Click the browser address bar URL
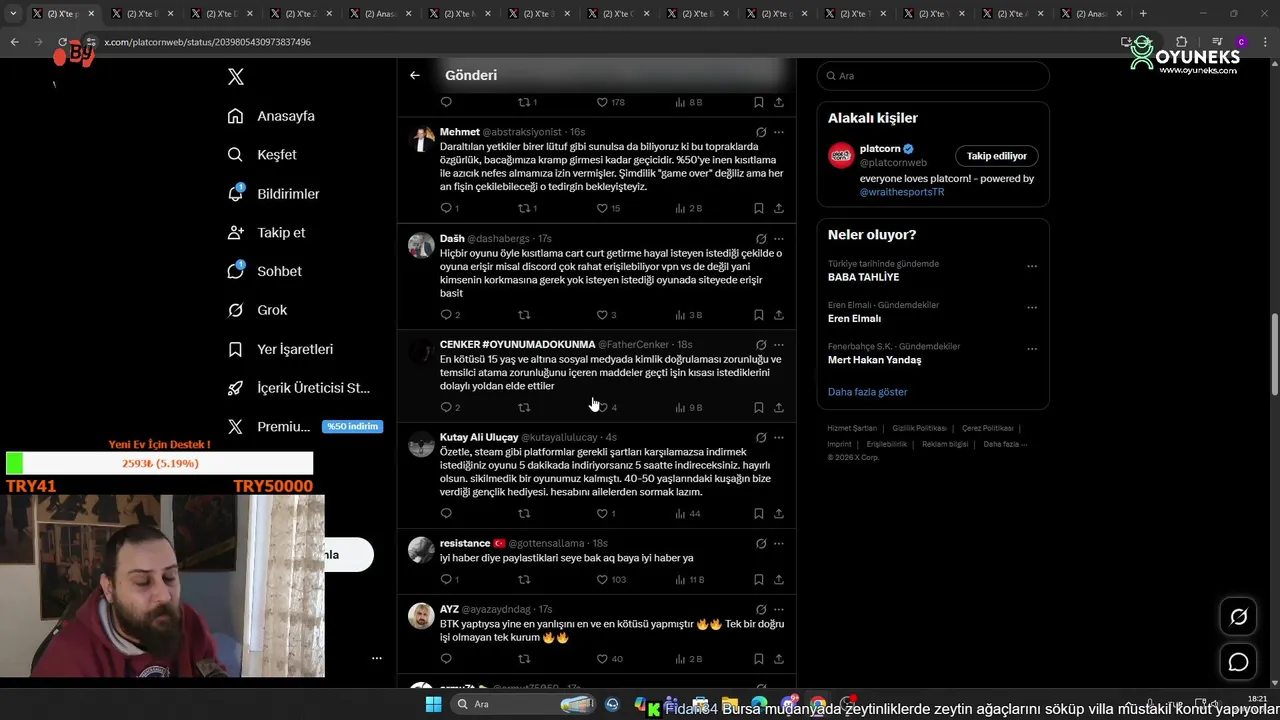 (207, 42)
